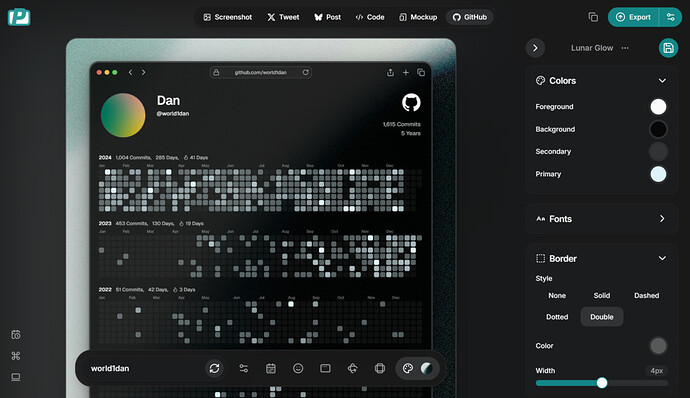Click the Export button
The height and width of the screenshot is (398, 690).
(x=633, y=17)
